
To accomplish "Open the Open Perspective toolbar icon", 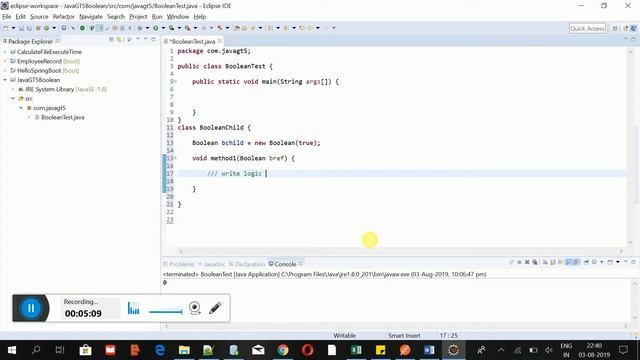I will click(x=615, y=28).
